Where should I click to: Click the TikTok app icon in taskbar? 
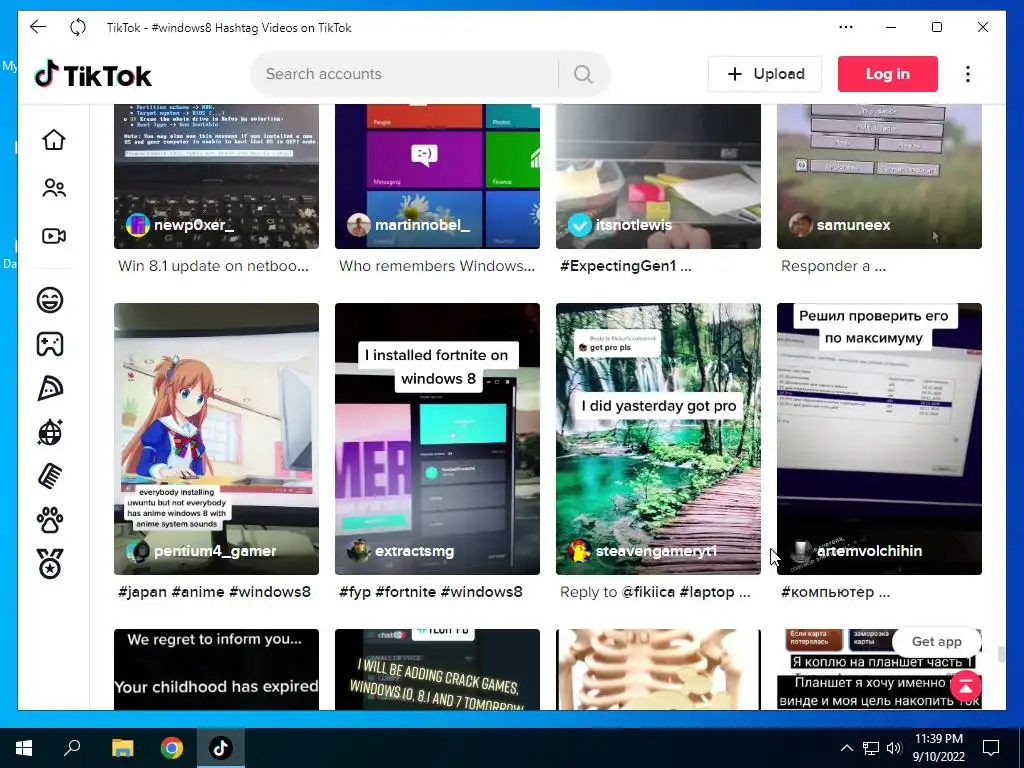click(x=221, y=748)
